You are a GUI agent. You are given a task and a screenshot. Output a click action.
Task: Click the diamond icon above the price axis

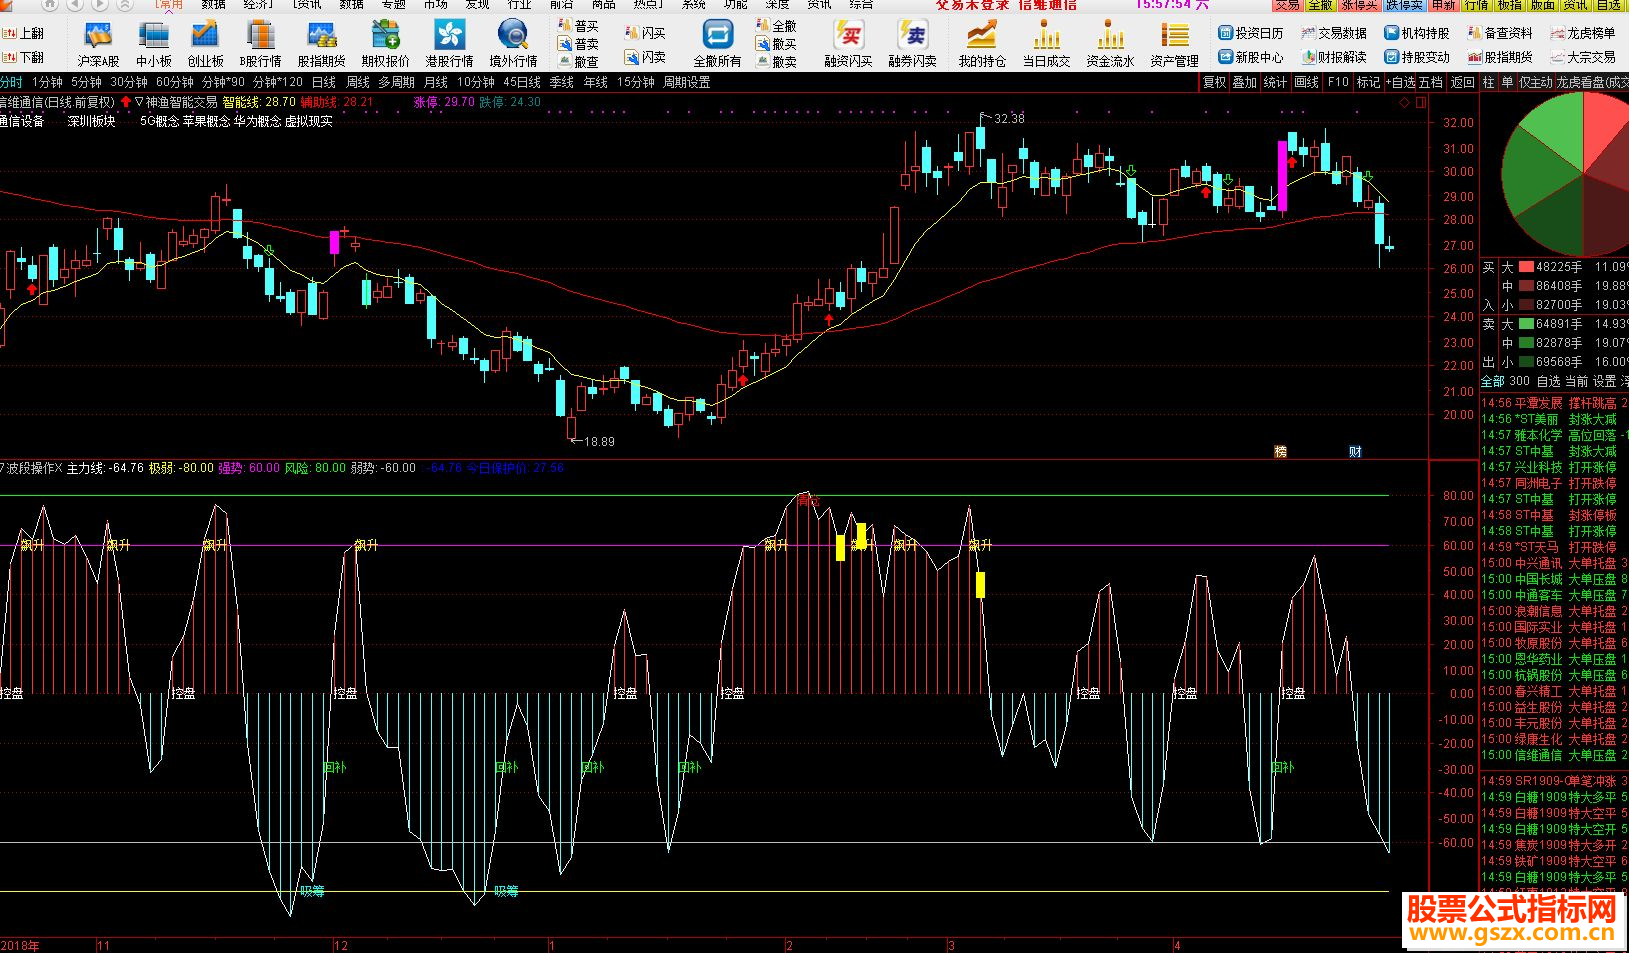1405,102
